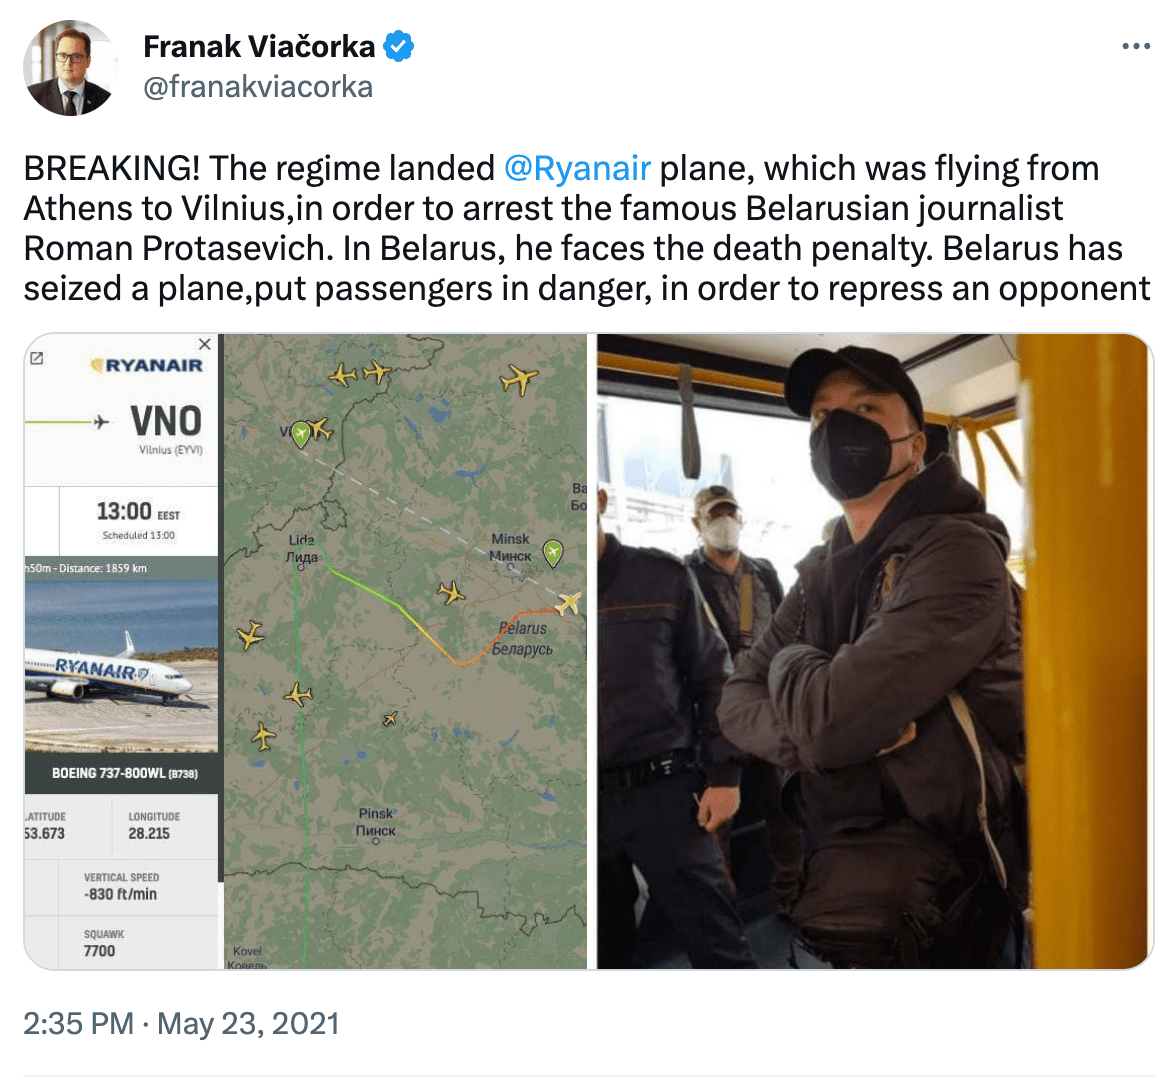Click the external link icon in flight panel
The height and width of the screenshot is (1080, 1176).
[x=36, y=358]
